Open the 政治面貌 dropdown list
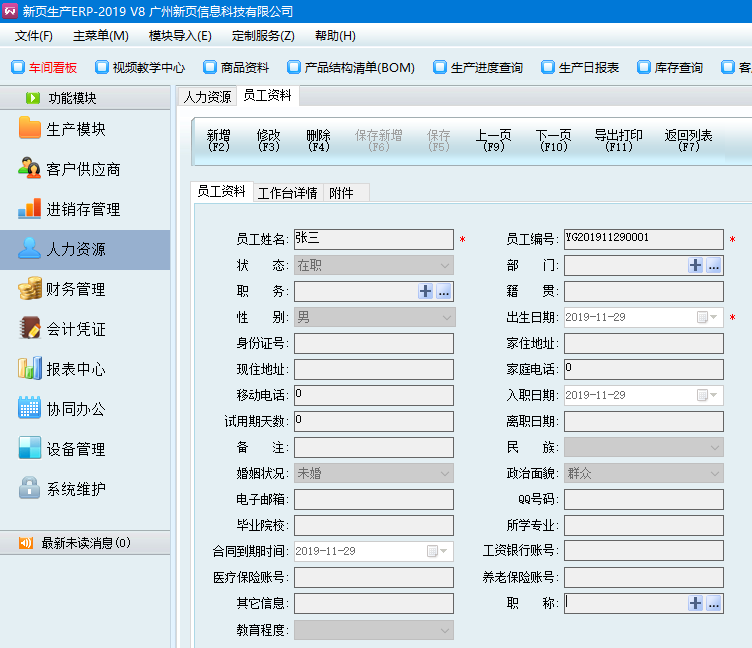Image resolution: width=752 pixels, height=648 pixels. pos(714,473)
